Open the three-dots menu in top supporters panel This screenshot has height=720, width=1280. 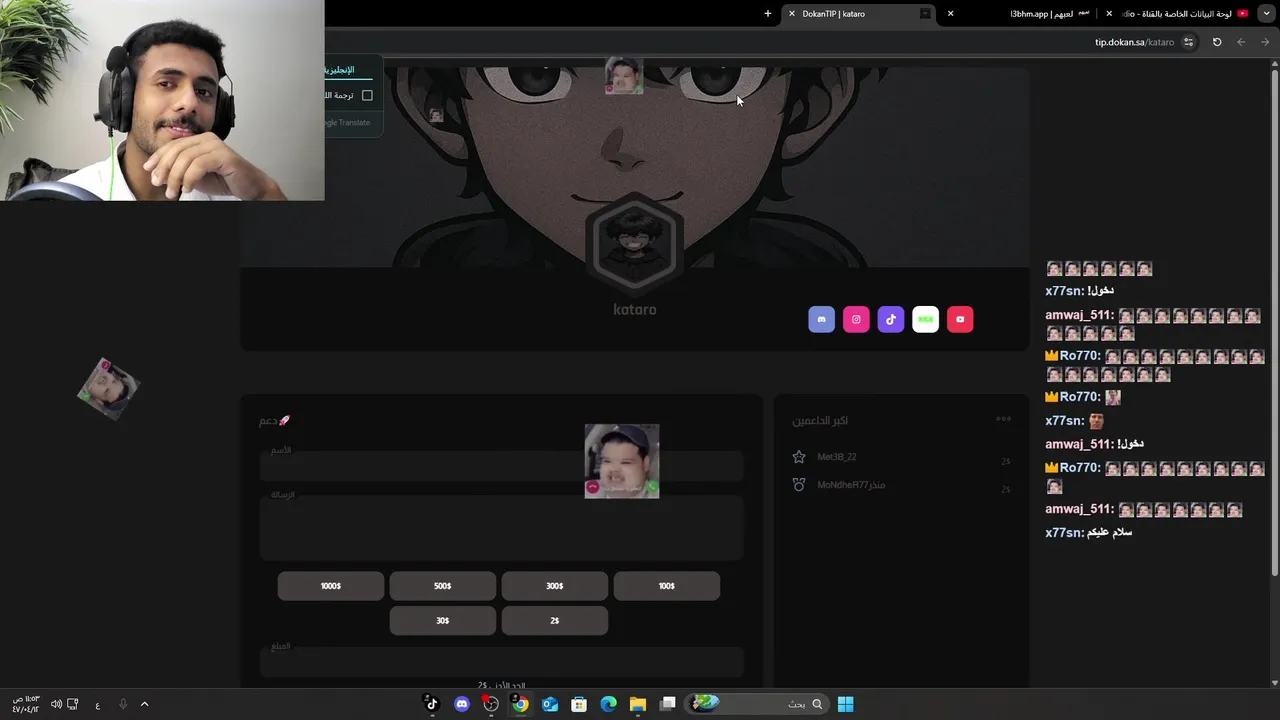pyautogui.click(x=1003, y=419)
